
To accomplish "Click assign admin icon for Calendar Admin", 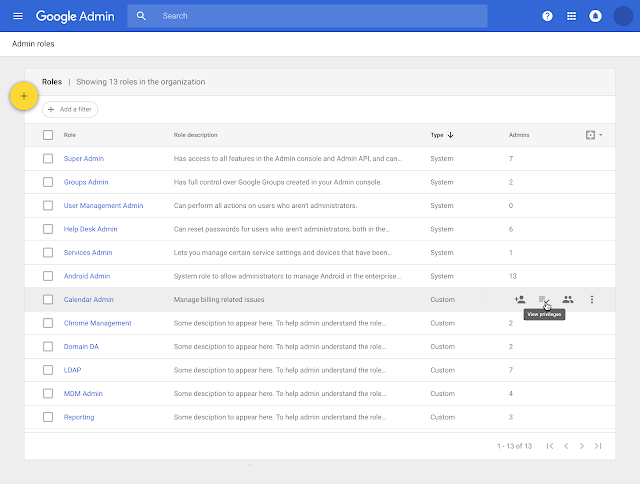I will 519,299.
